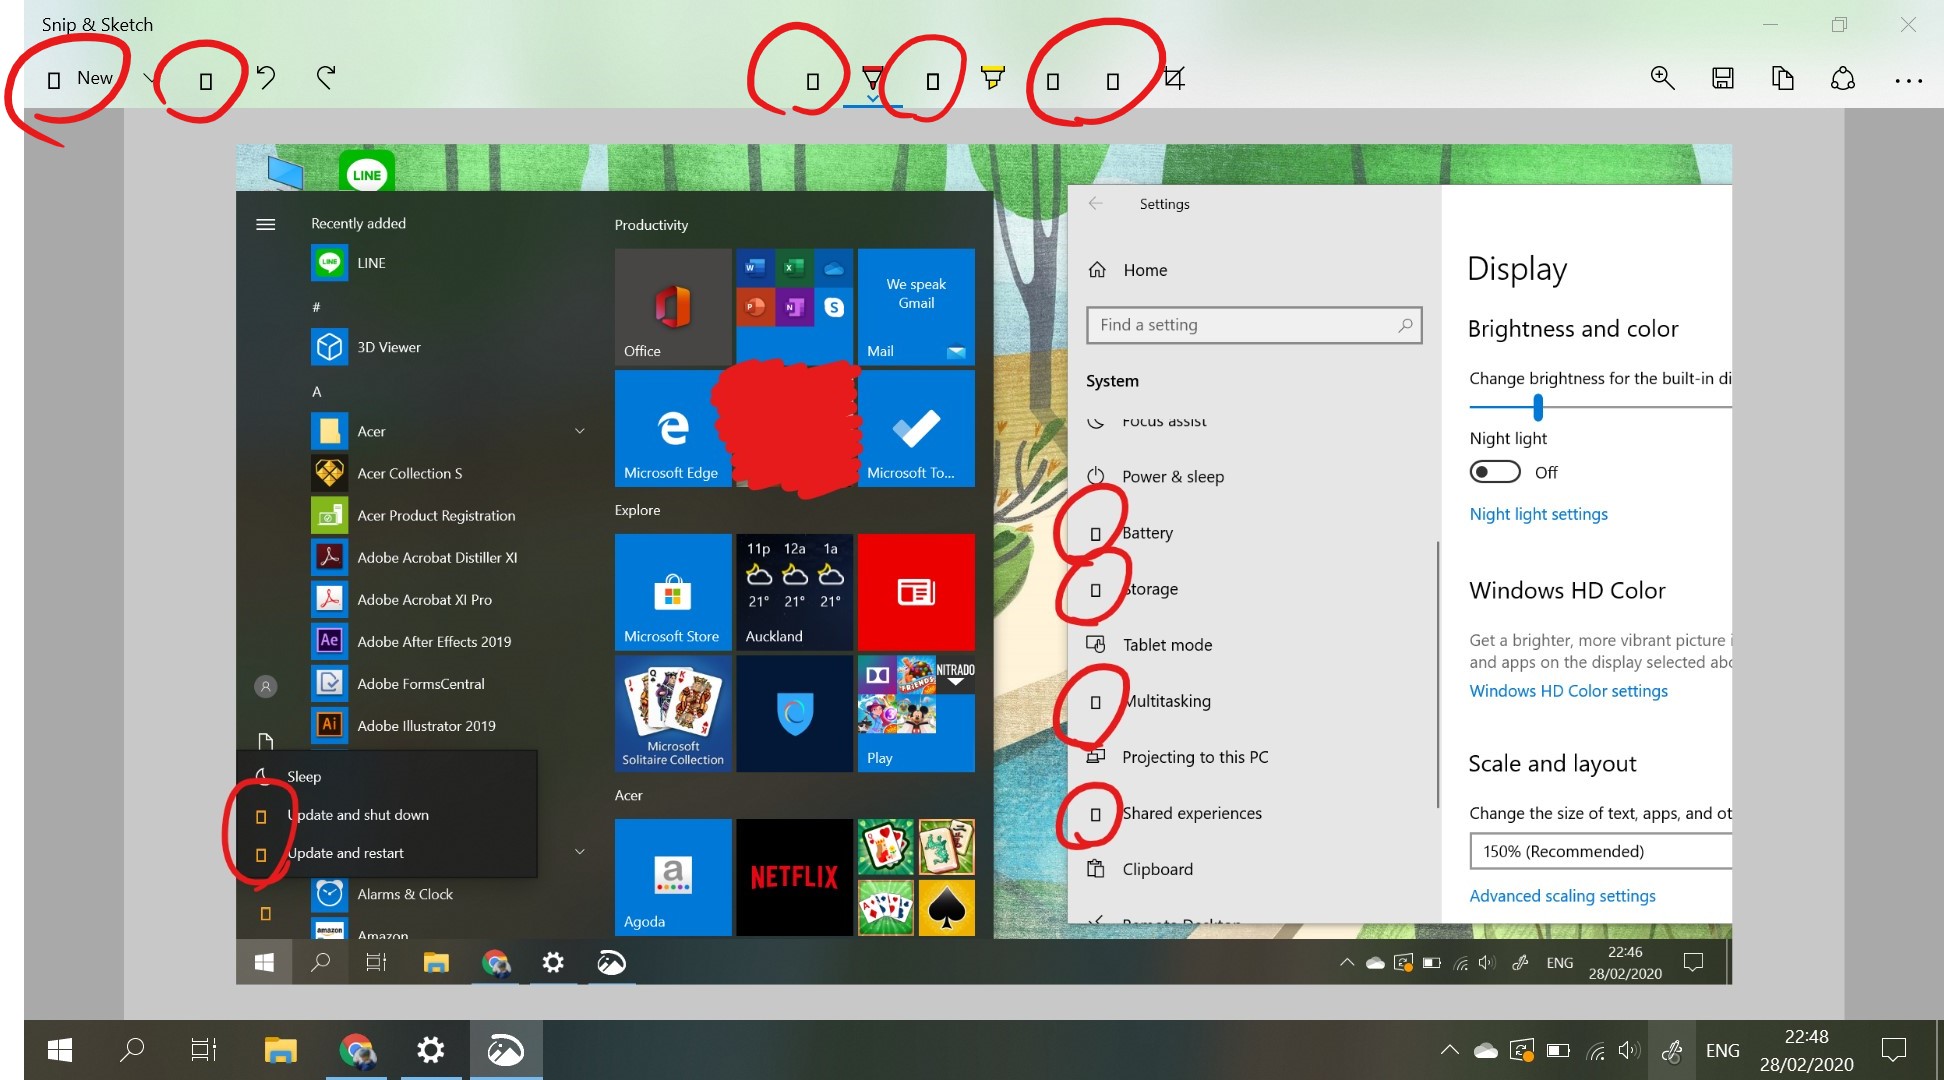The image size is (1944, 1080).
Task: Adjust the brightness slider handle
Action: [x=1538, y=407]
